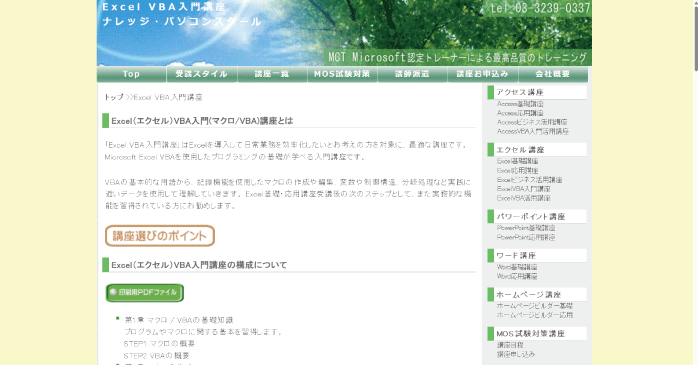Image resolution: width=698 pixels, height=365 pixels.
Task: Click the 第1章 マクロ / VBAの基礎知識 item
Action: pyautogui.click(x=179, y=320)
